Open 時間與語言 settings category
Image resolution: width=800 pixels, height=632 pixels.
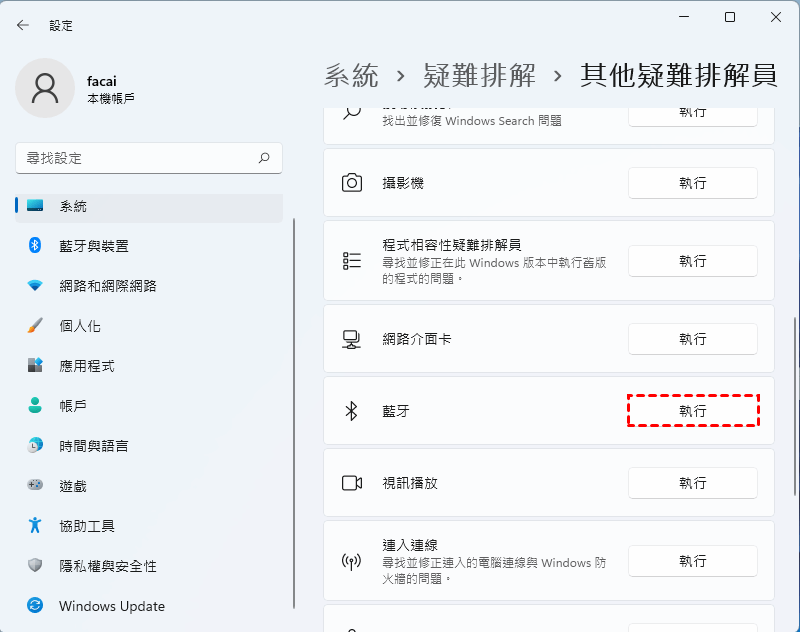pos(149,446)
